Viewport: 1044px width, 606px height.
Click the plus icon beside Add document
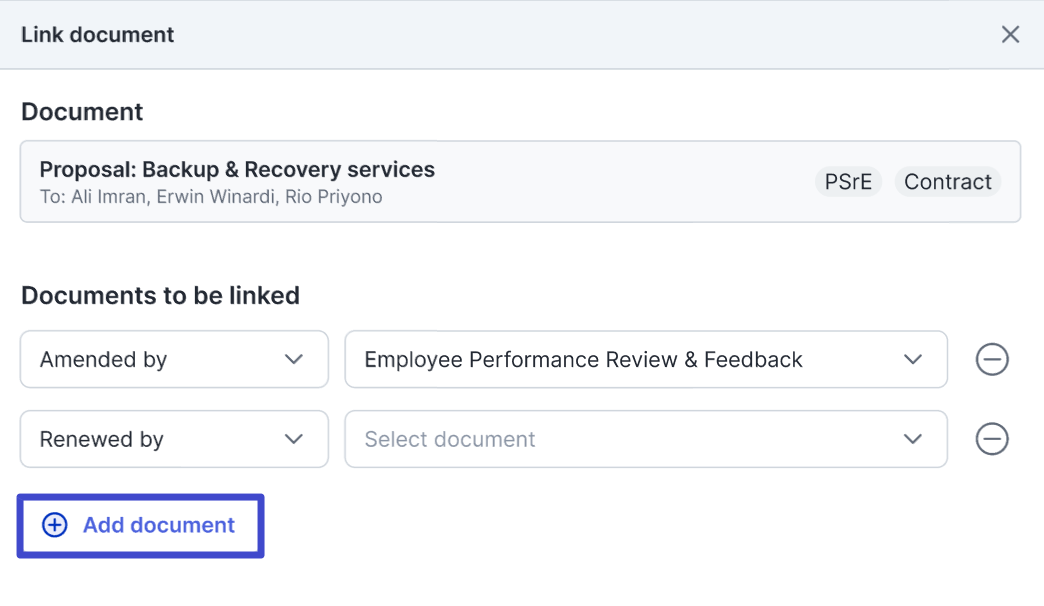[x=54, y=526]
